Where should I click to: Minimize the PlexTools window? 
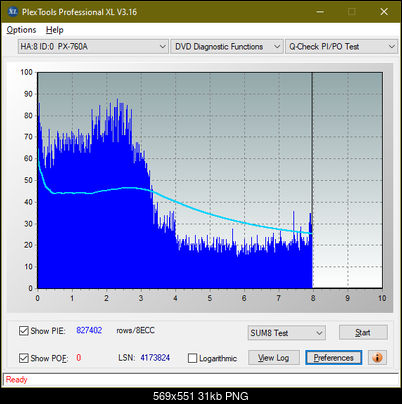320,12
